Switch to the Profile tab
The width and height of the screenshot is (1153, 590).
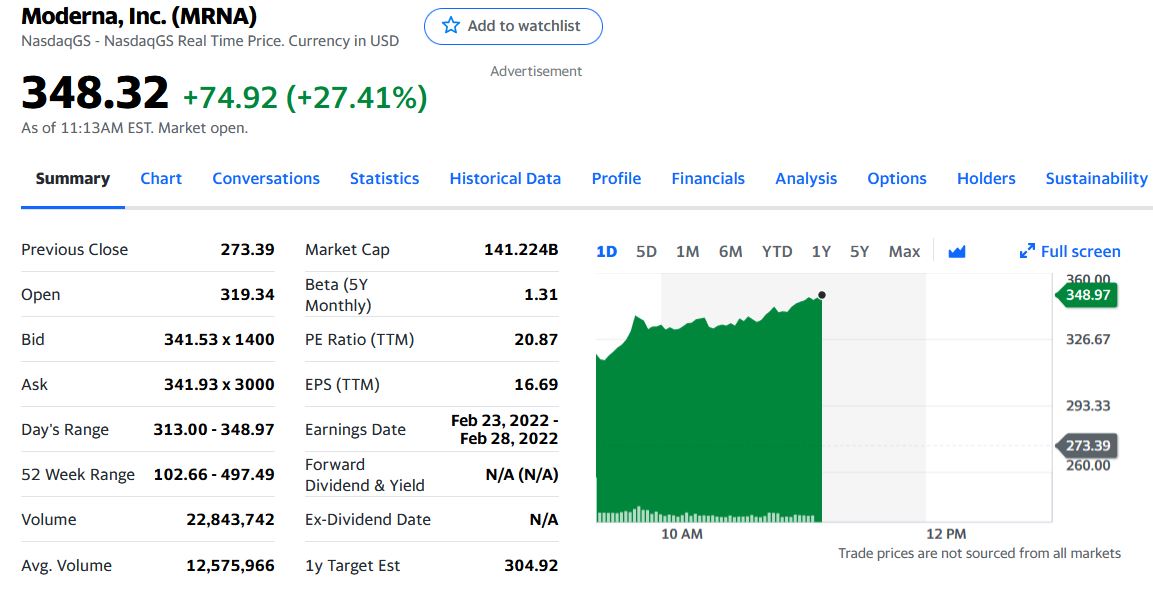click(x=616, y=179)
